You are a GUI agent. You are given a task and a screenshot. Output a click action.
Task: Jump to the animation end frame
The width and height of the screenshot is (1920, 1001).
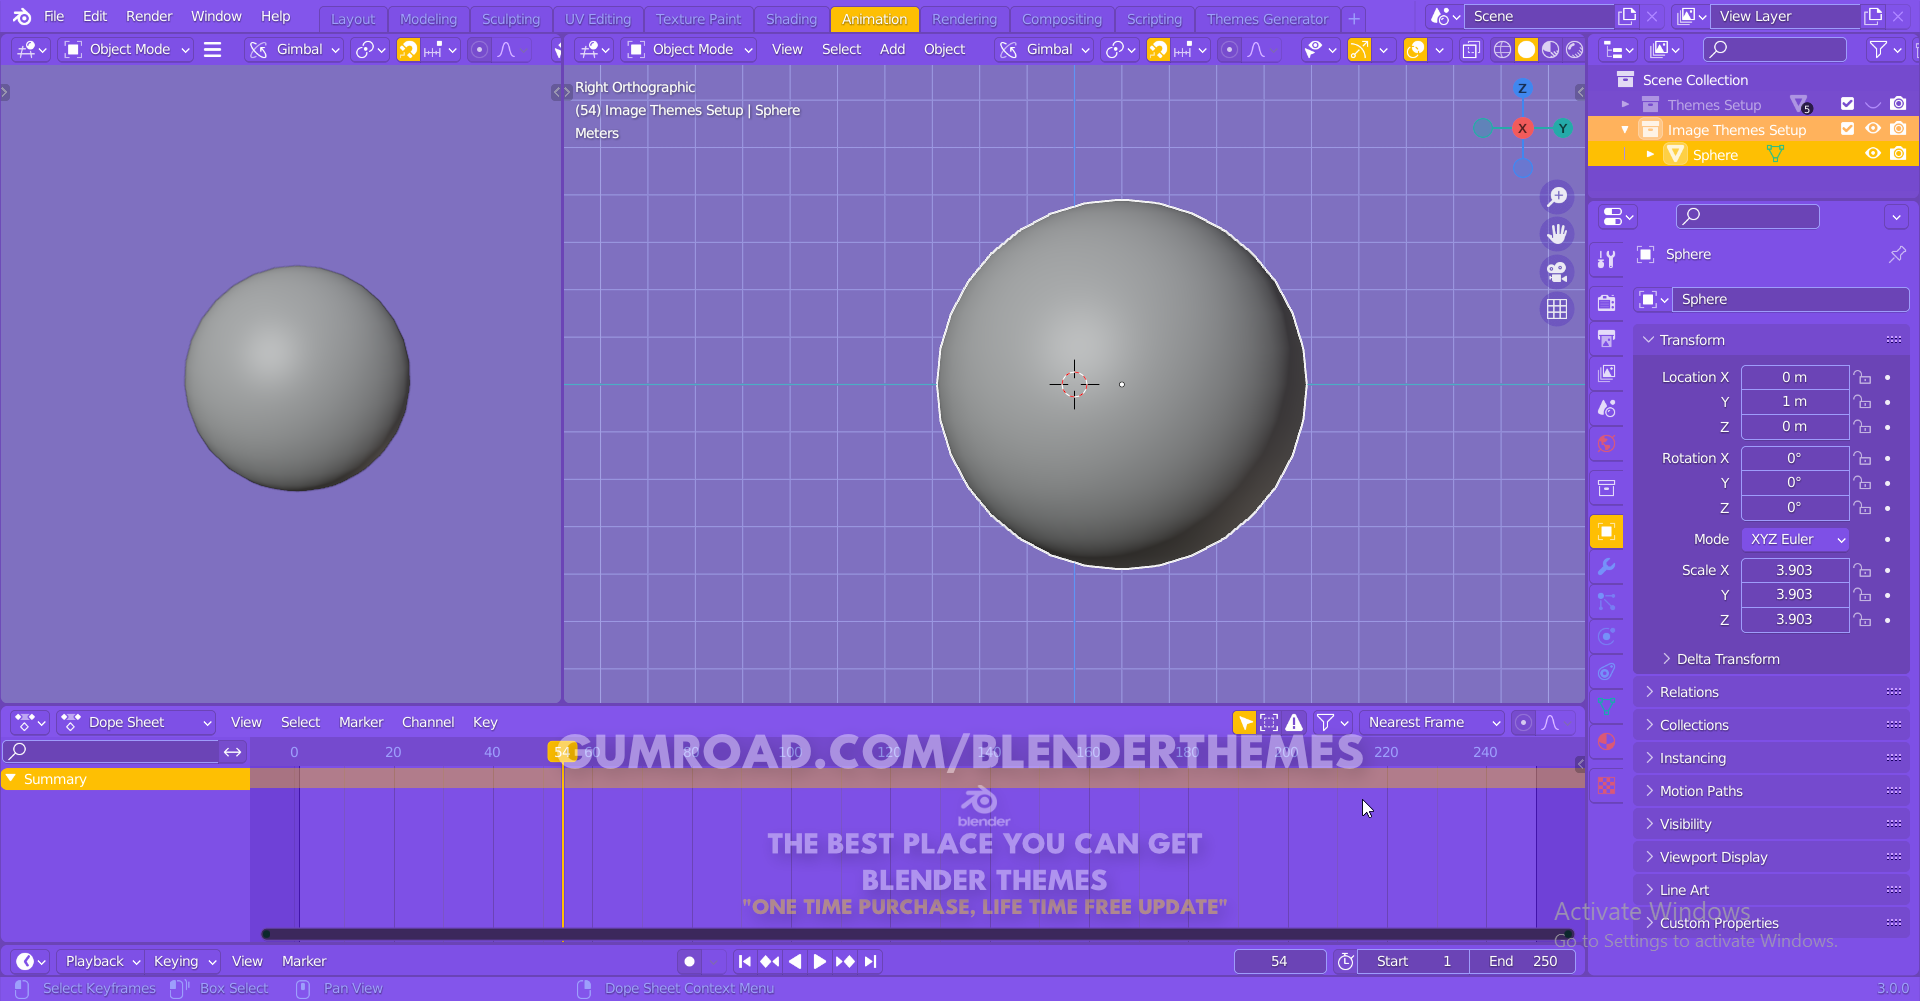click(870, 961)
